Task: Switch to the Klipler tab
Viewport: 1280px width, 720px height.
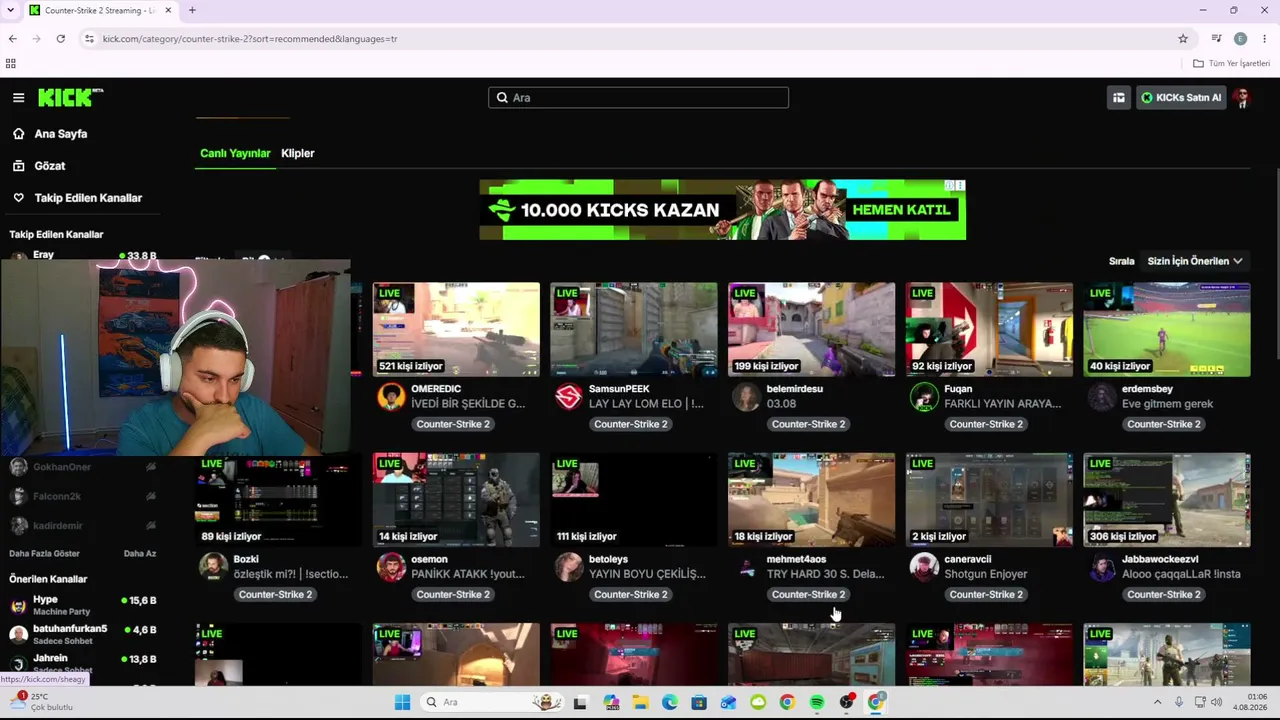Action: [298, 153]
